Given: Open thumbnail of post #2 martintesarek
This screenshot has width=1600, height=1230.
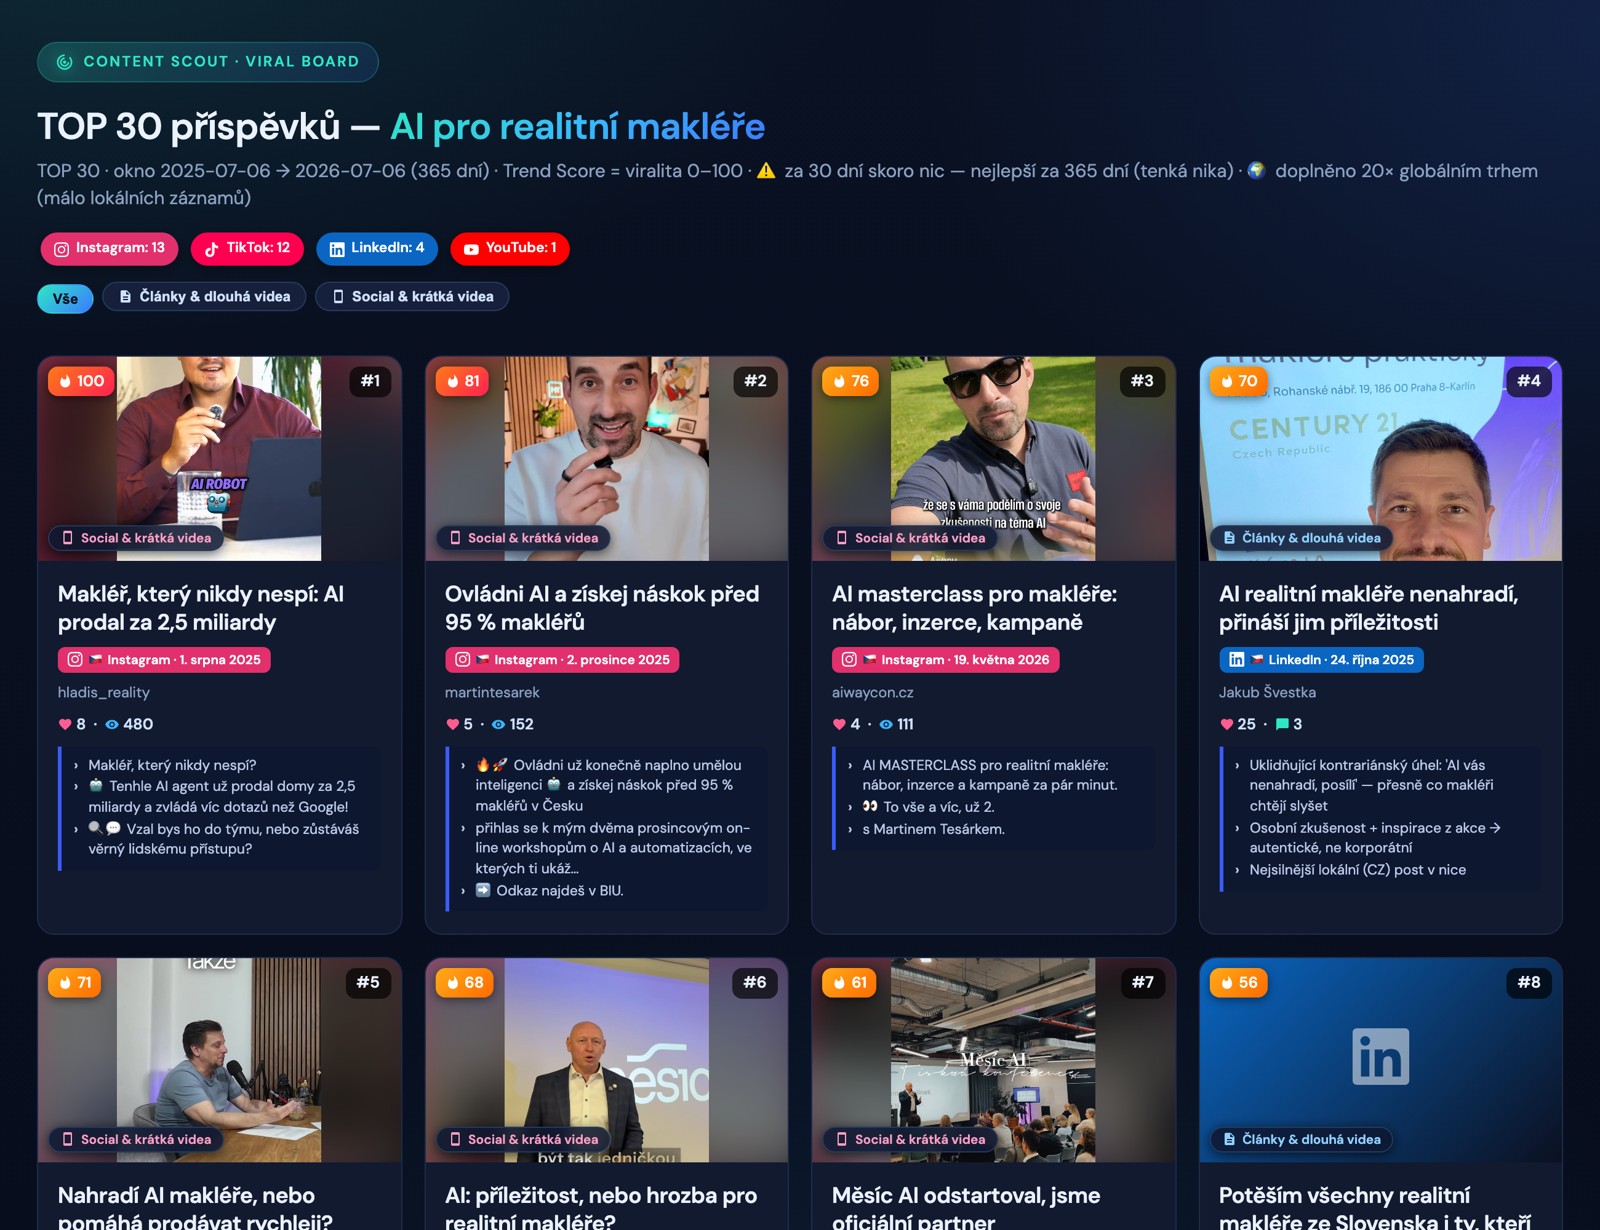Looking at the screenshot, I should pyautogui.click(x=606, y=459).
